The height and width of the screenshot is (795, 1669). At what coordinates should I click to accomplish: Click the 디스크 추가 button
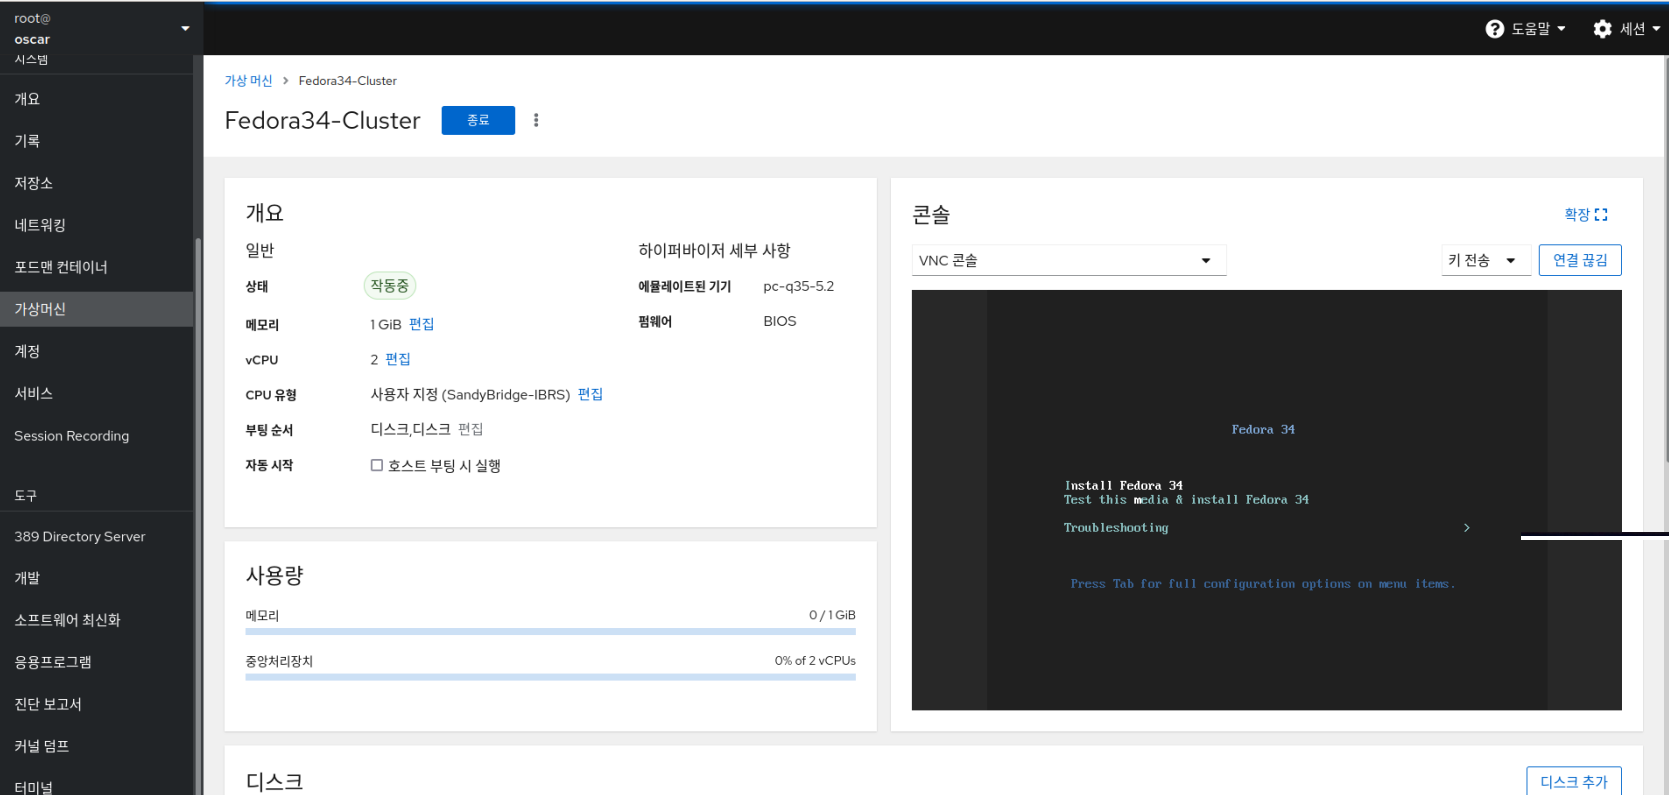click(x=1574, y=782)
